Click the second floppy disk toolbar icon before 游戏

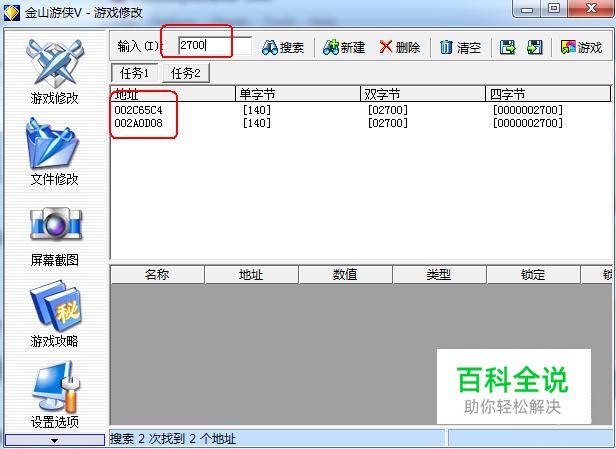click(535, 47)
